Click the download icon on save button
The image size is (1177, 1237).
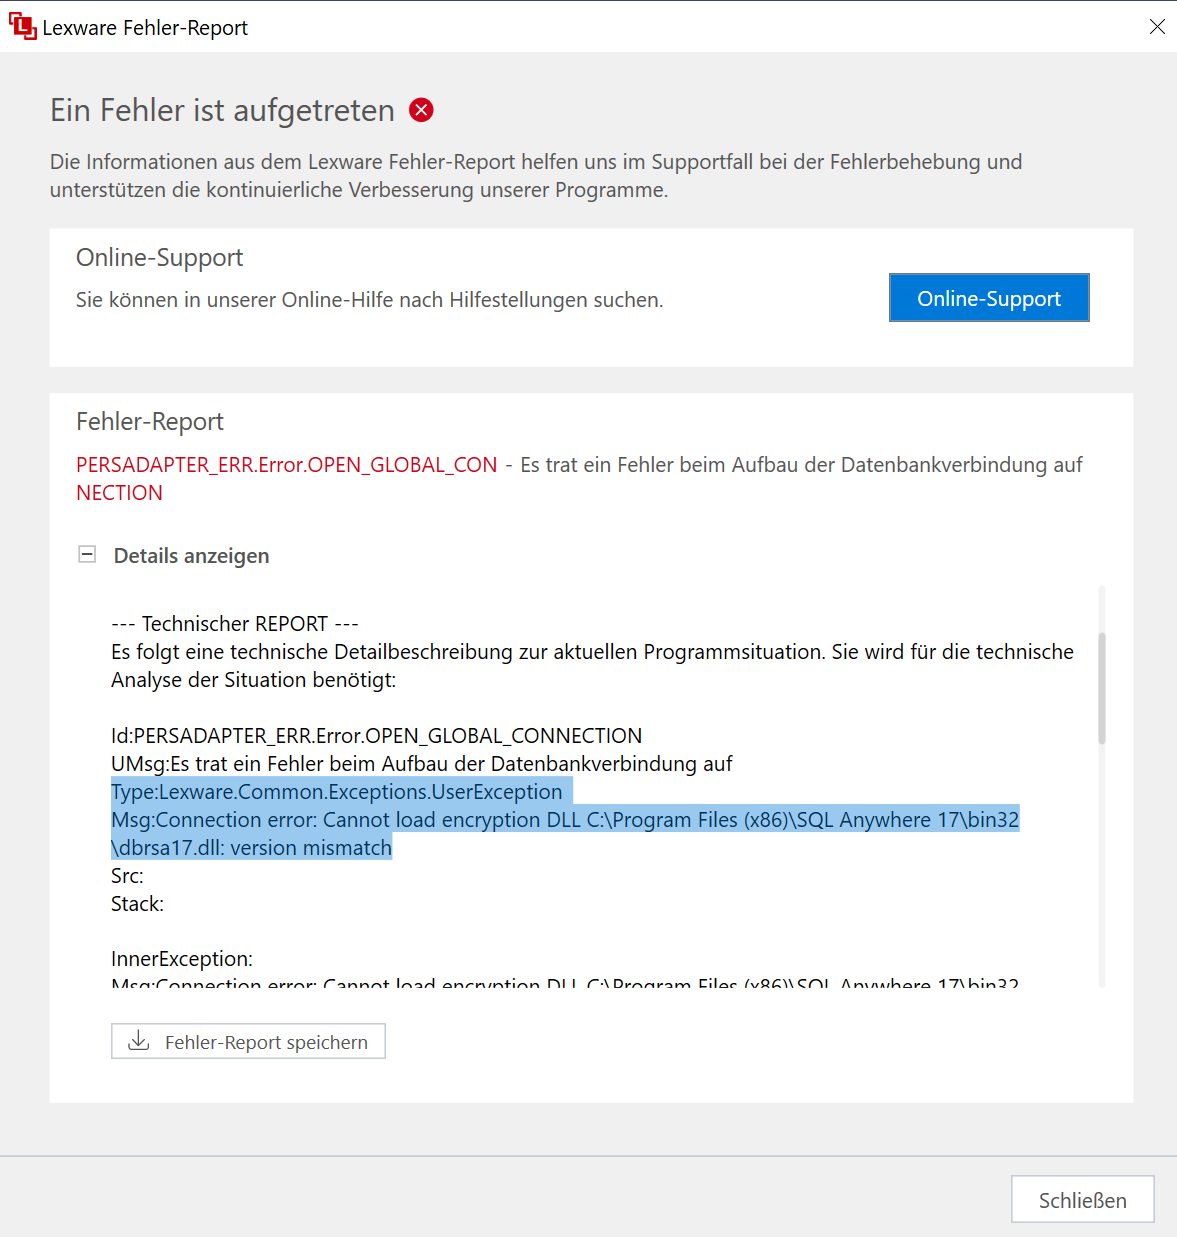(x=139, y=1041)
